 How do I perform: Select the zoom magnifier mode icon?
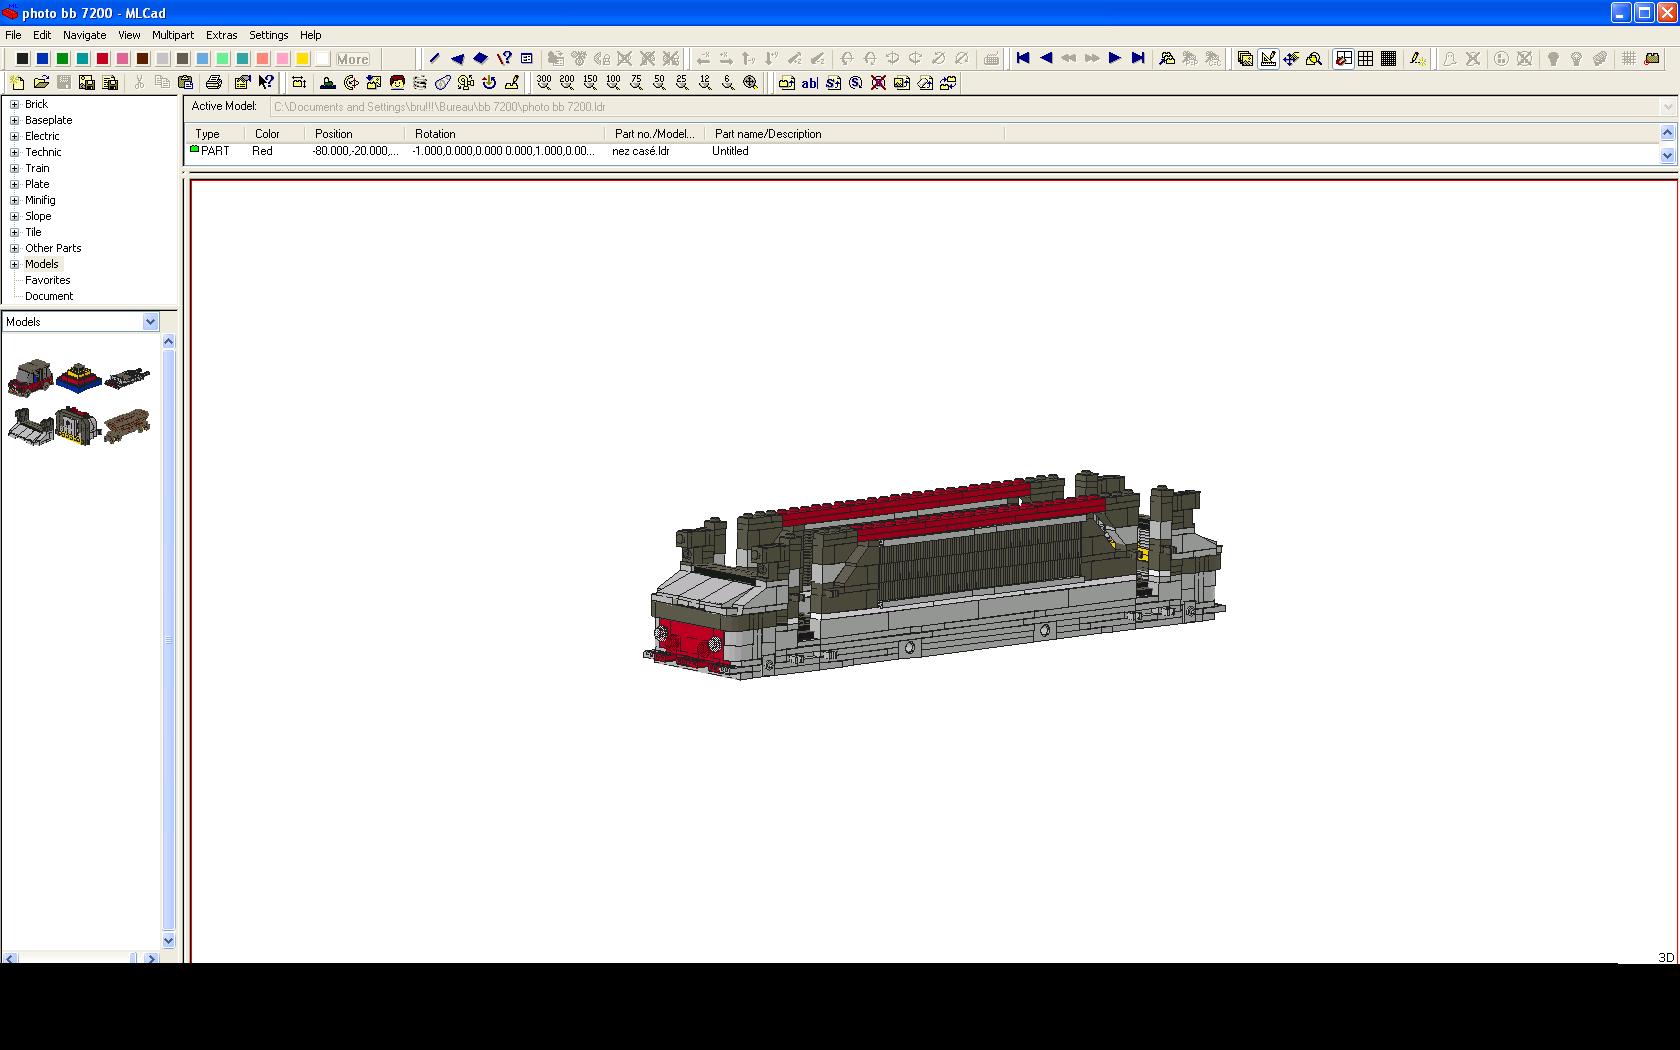coord(1314,59)
